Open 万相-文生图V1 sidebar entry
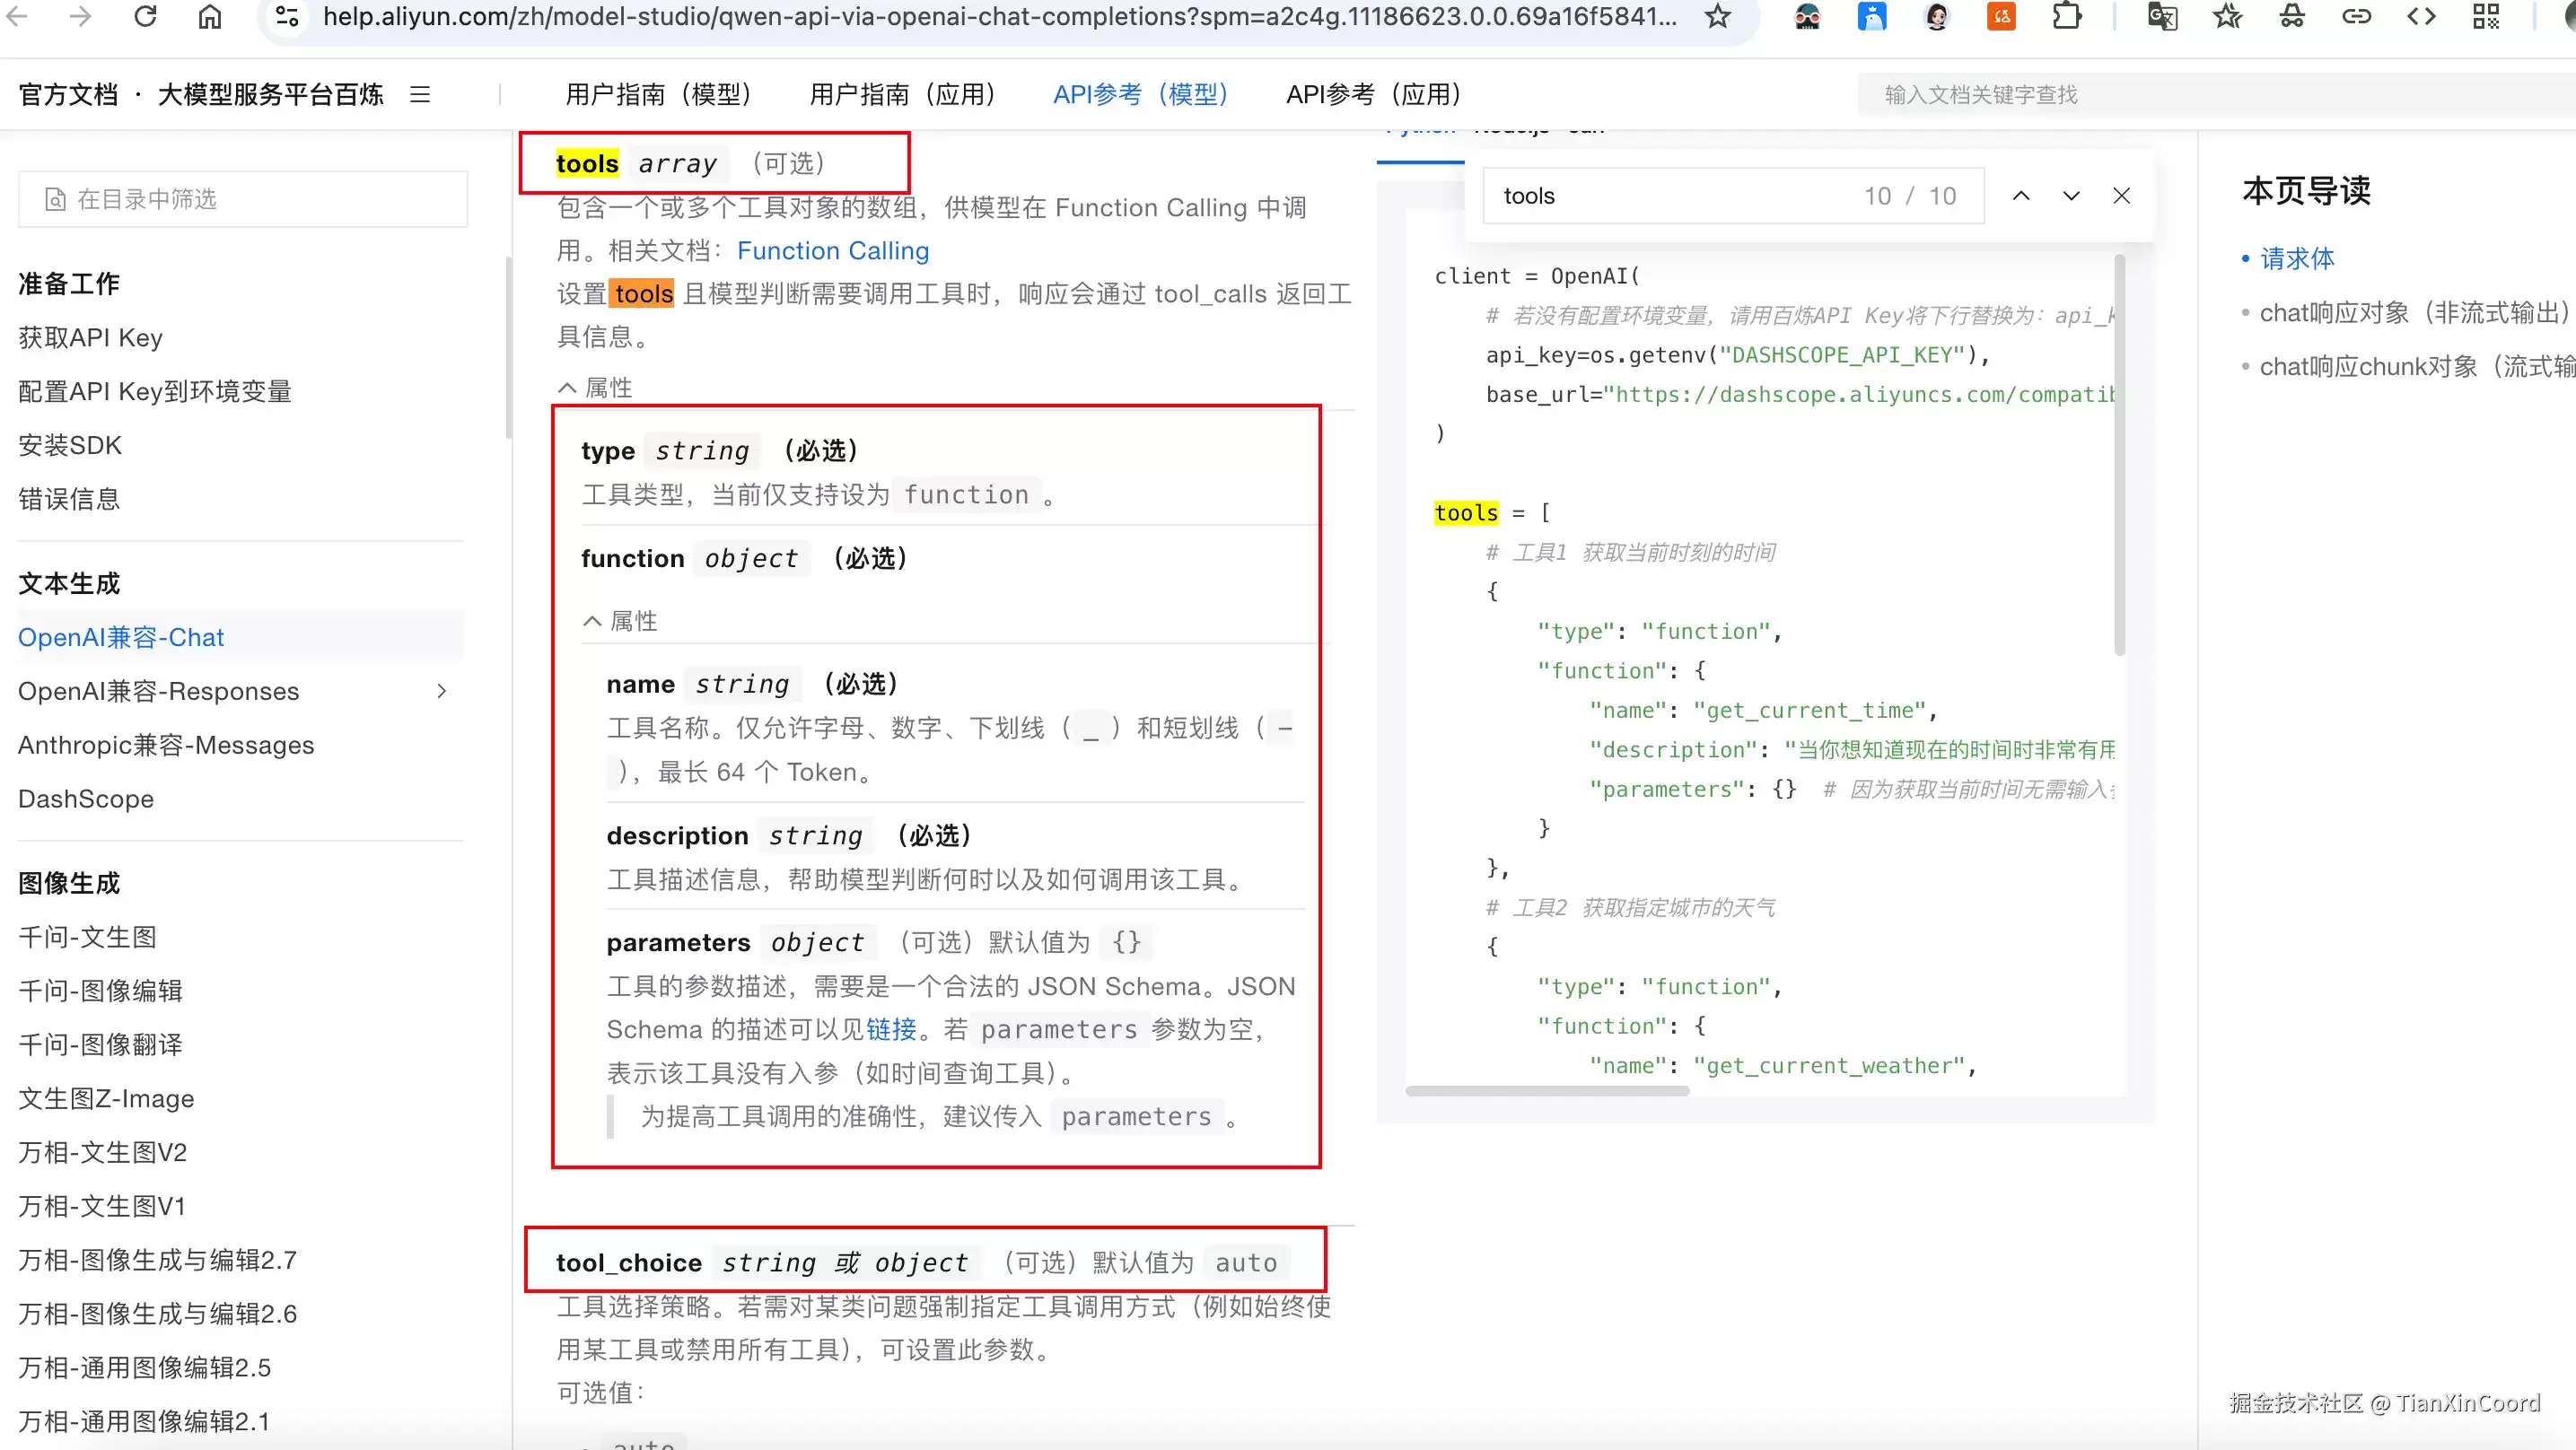The width and height of the screenshot is (2576, 1450). click(102, 1206)
